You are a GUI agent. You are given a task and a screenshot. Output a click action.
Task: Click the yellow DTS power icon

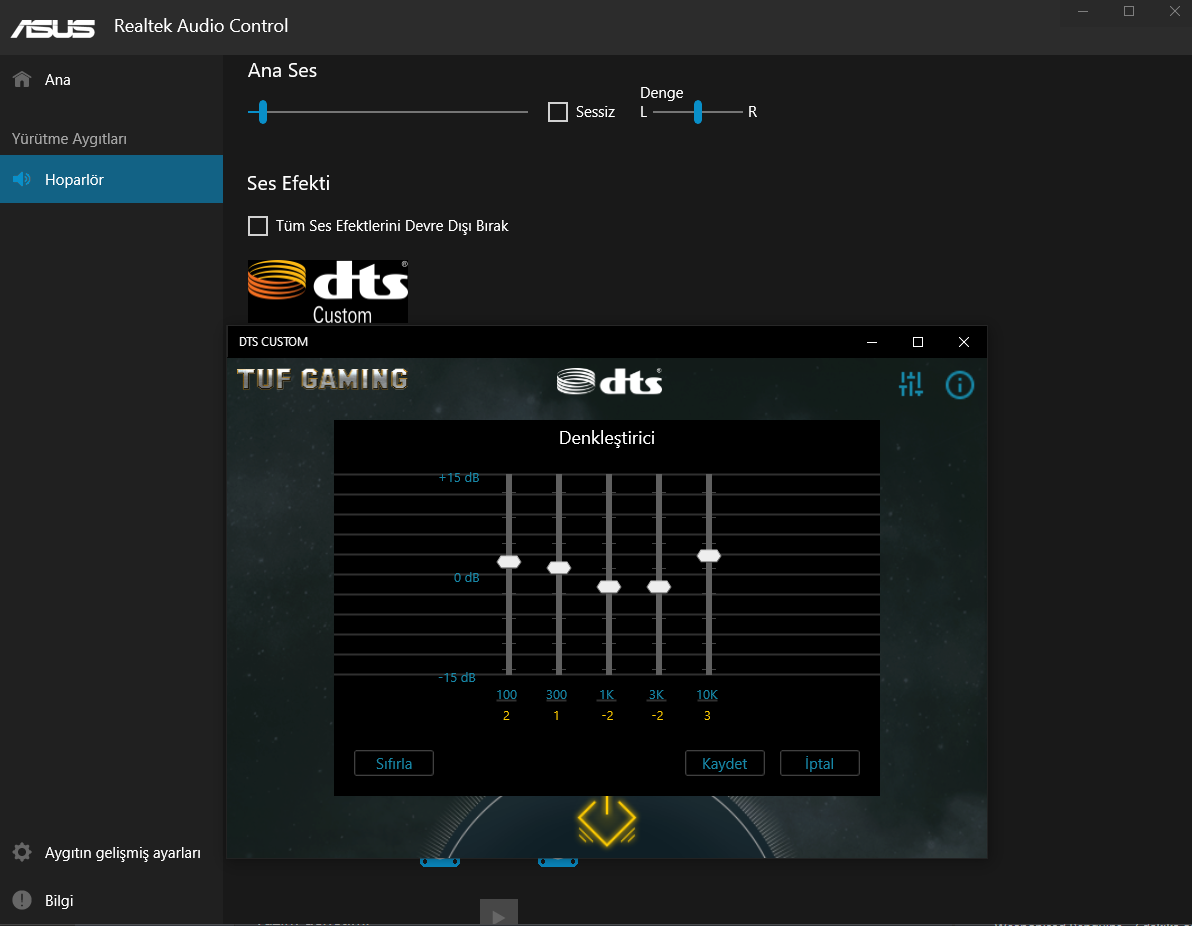tap(607, 821)
